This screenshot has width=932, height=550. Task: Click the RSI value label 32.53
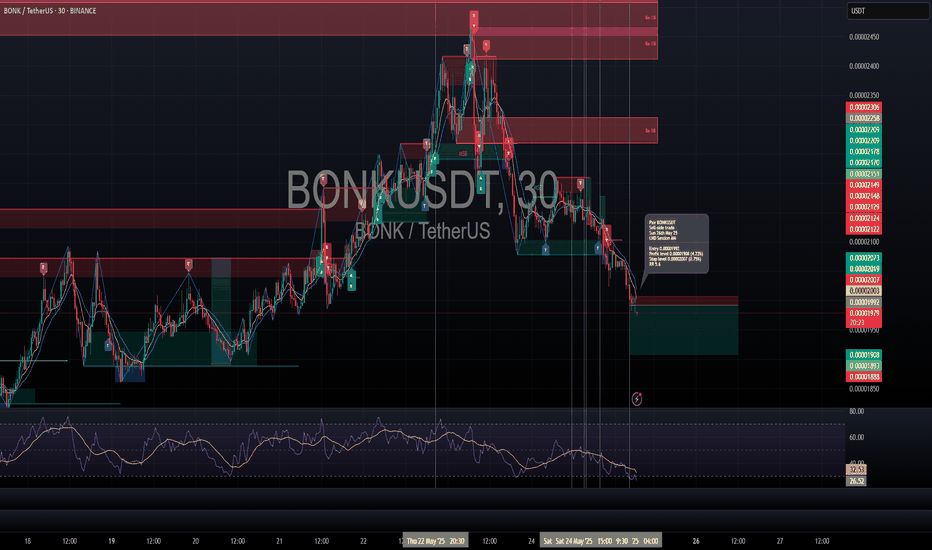pyautogui.click(x=857, y=470)
